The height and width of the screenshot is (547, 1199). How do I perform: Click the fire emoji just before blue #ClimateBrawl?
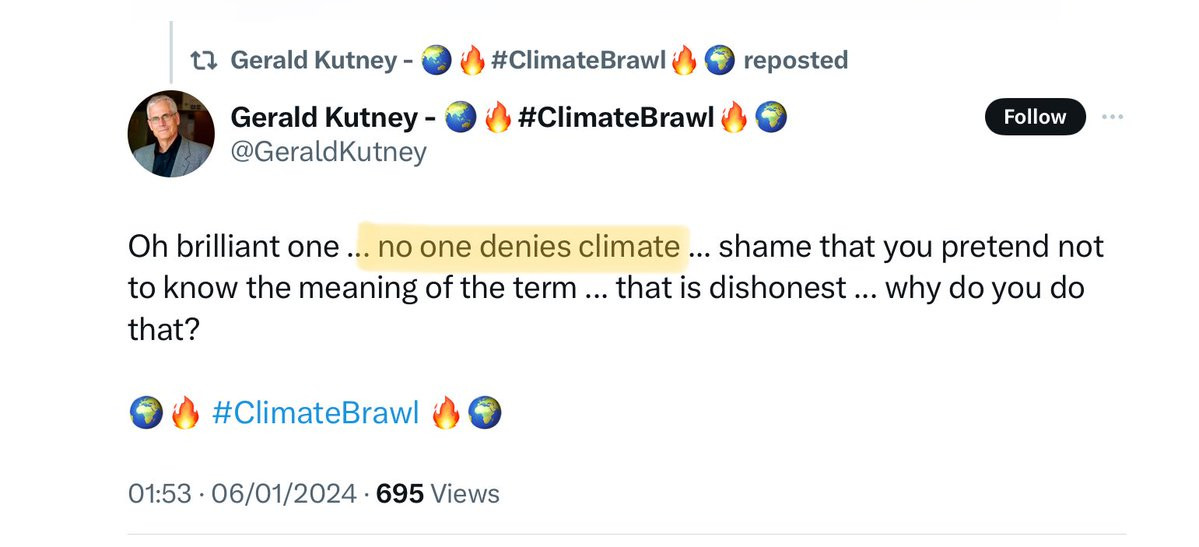[184, 412]
